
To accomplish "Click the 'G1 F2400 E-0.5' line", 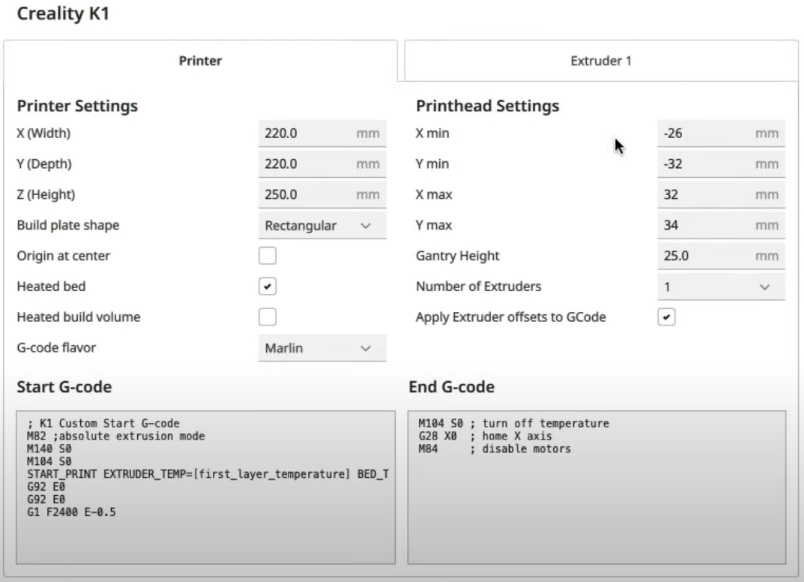I will coord(71,512).
